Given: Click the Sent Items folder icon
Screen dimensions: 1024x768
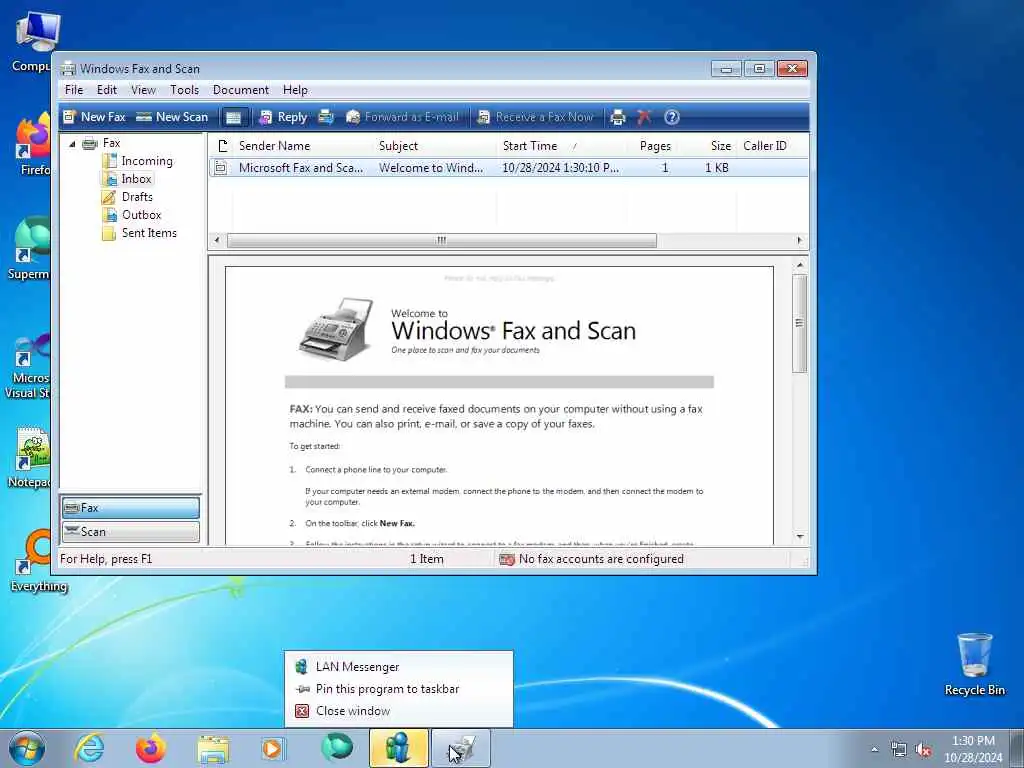Looking at the screenshot, I should [x=109, y=233].
